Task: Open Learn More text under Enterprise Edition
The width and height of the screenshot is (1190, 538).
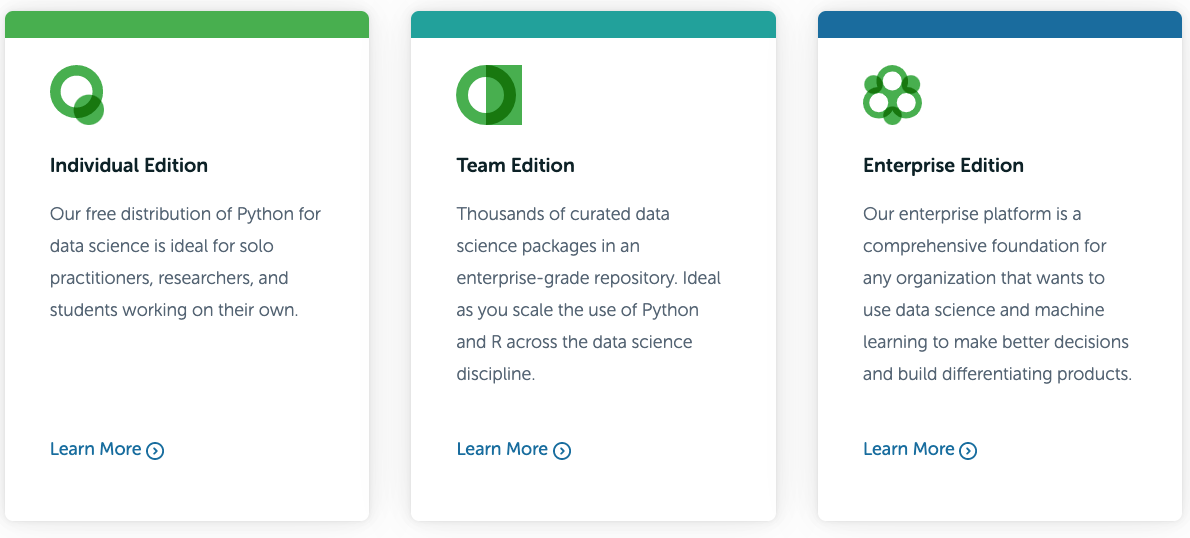Action: tap(908, 449)
